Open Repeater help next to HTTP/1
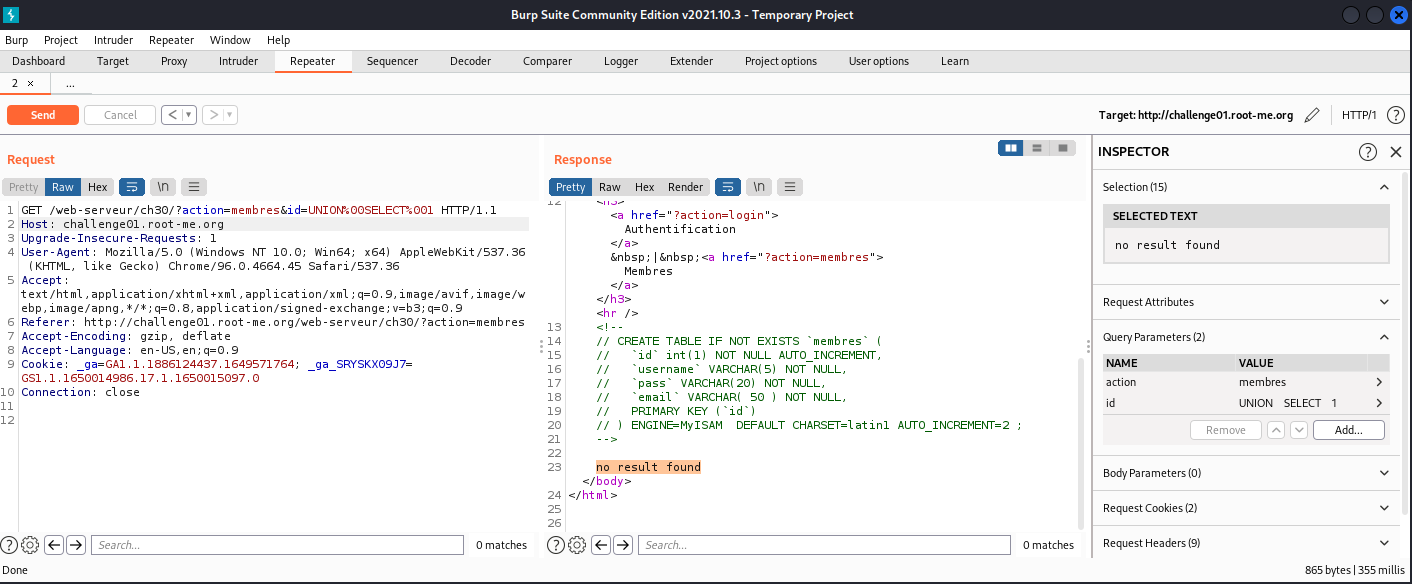This screenshot has width=1412, height=584. [1396, 115]
